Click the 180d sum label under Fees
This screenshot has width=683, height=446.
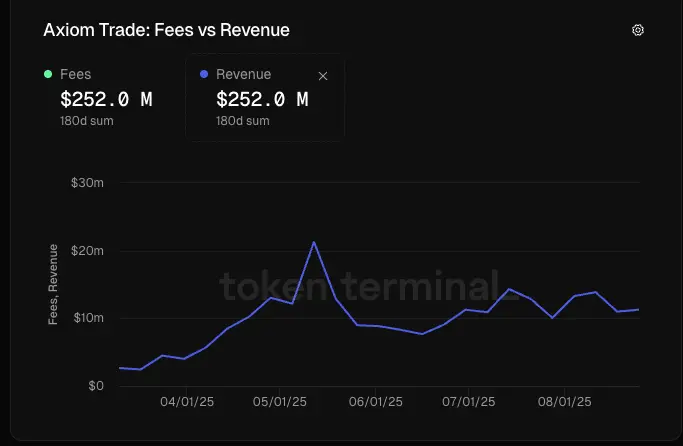pos(87,121)
